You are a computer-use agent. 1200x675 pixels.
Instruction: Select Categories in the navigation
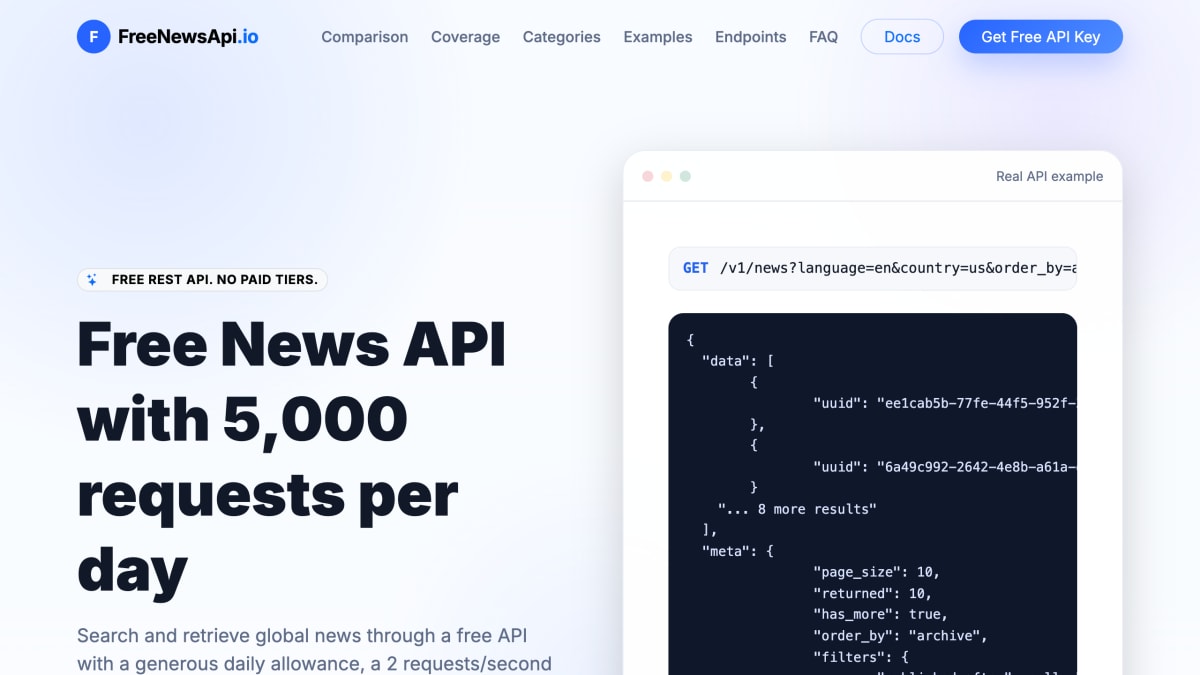(x=561, y=37)
